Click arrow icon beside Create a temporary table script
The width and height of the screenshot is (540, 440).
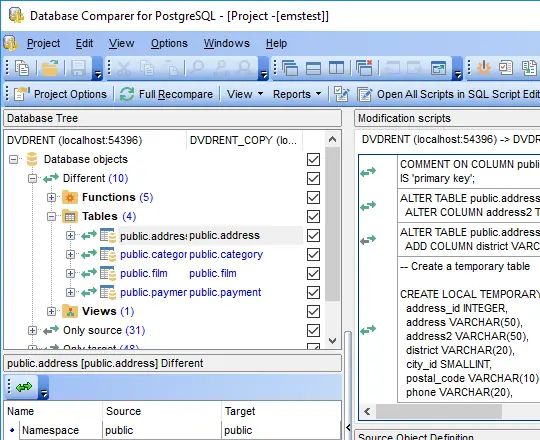pos(368,330)
